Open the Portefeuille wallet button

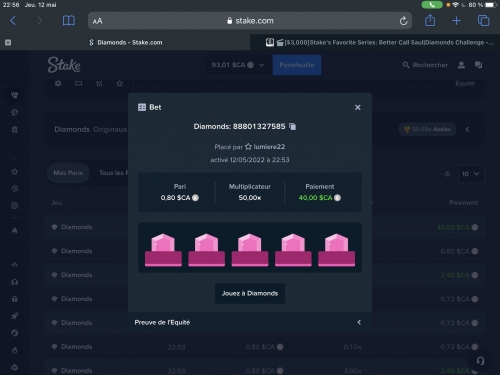click(x=297, y=65)
